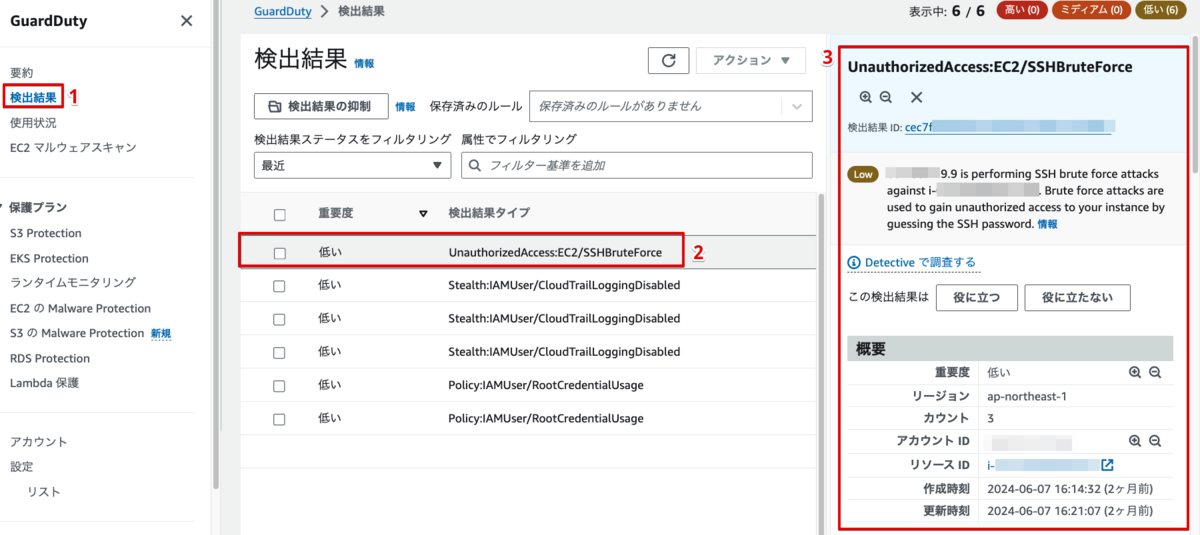The height and width of the screenshot is (535, 1200).
Task: Open リスト under 設定
Action: click(x=44, y=492)
